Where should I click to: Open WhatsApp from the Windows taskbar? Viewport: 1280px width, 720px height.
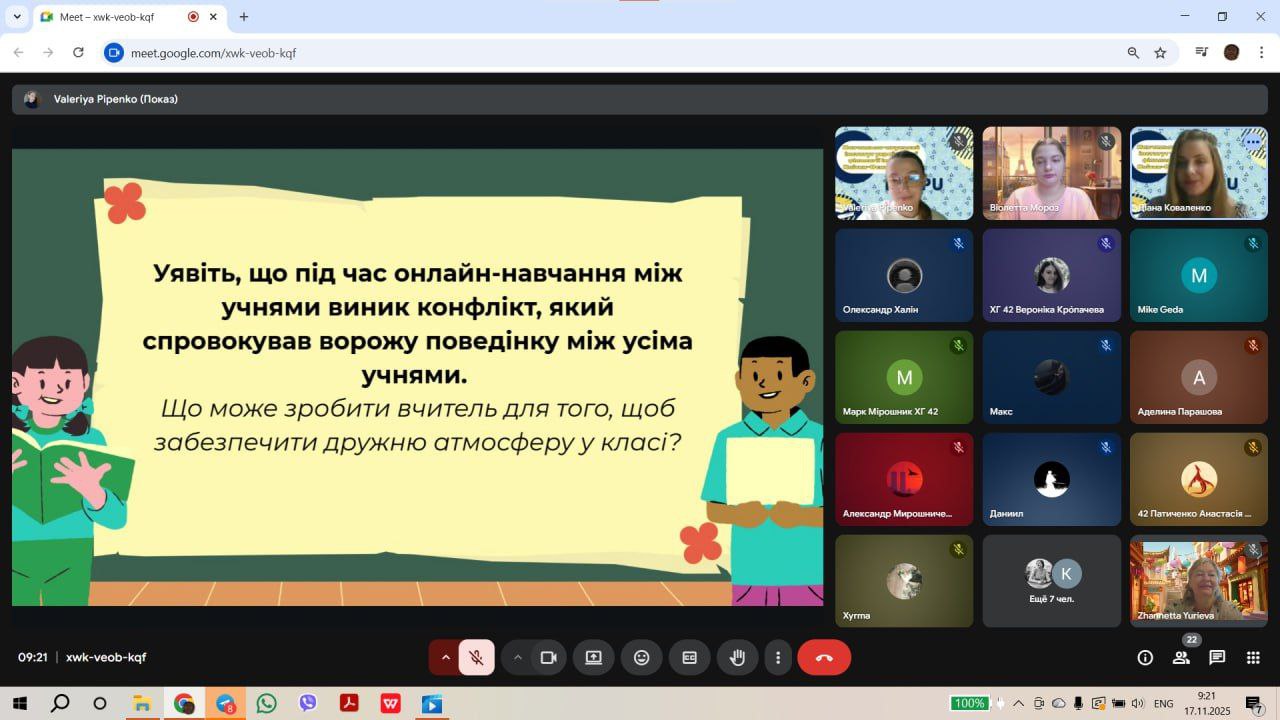266,703
